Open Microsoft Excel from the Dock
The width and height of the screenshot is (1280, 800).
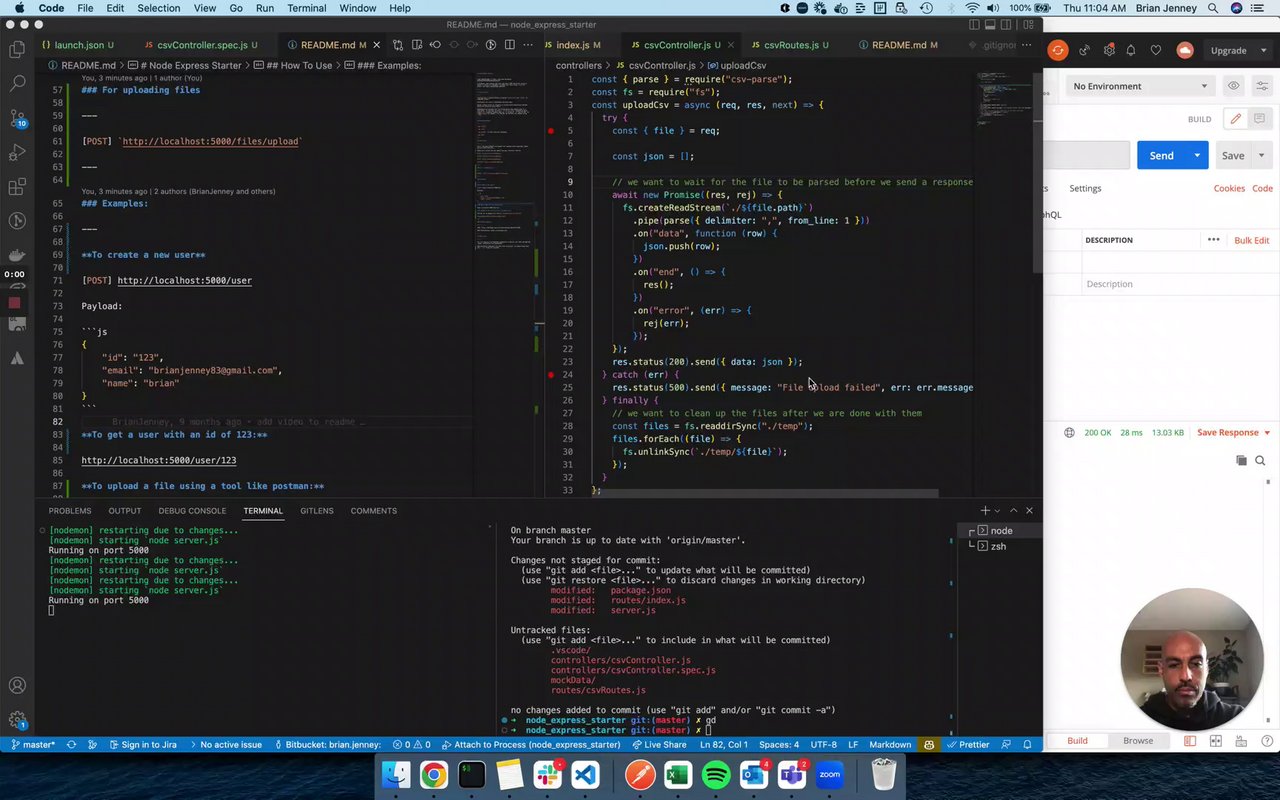tap(678, 775)
